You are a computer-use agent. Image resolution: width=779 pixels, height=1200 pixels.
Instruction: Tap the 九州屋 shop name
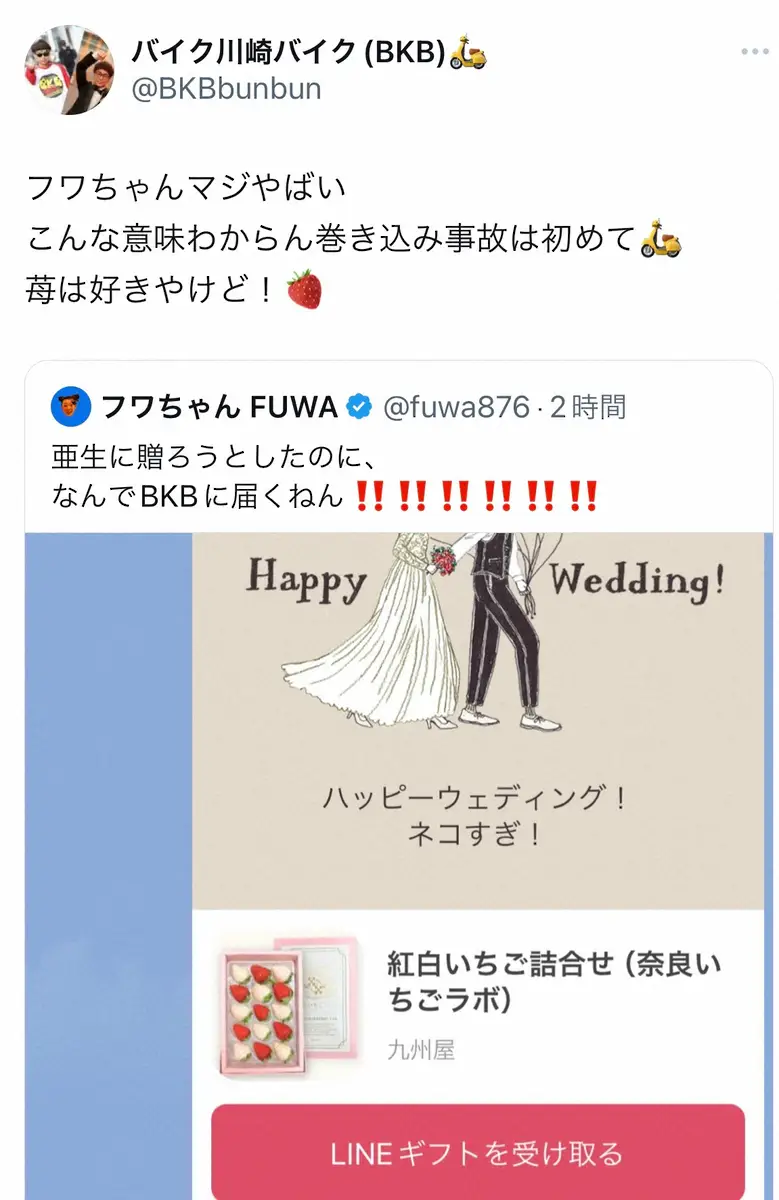click(x=421, y=1051)
